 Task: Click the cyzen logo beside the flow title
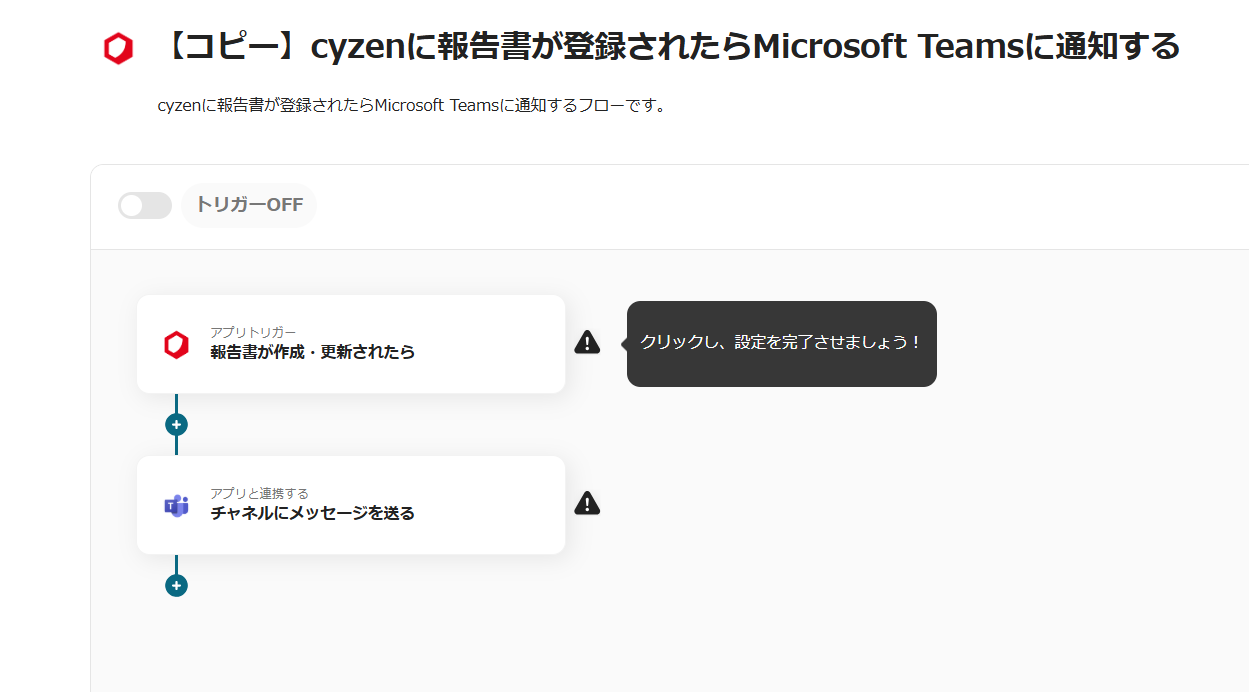pos(118,48)
